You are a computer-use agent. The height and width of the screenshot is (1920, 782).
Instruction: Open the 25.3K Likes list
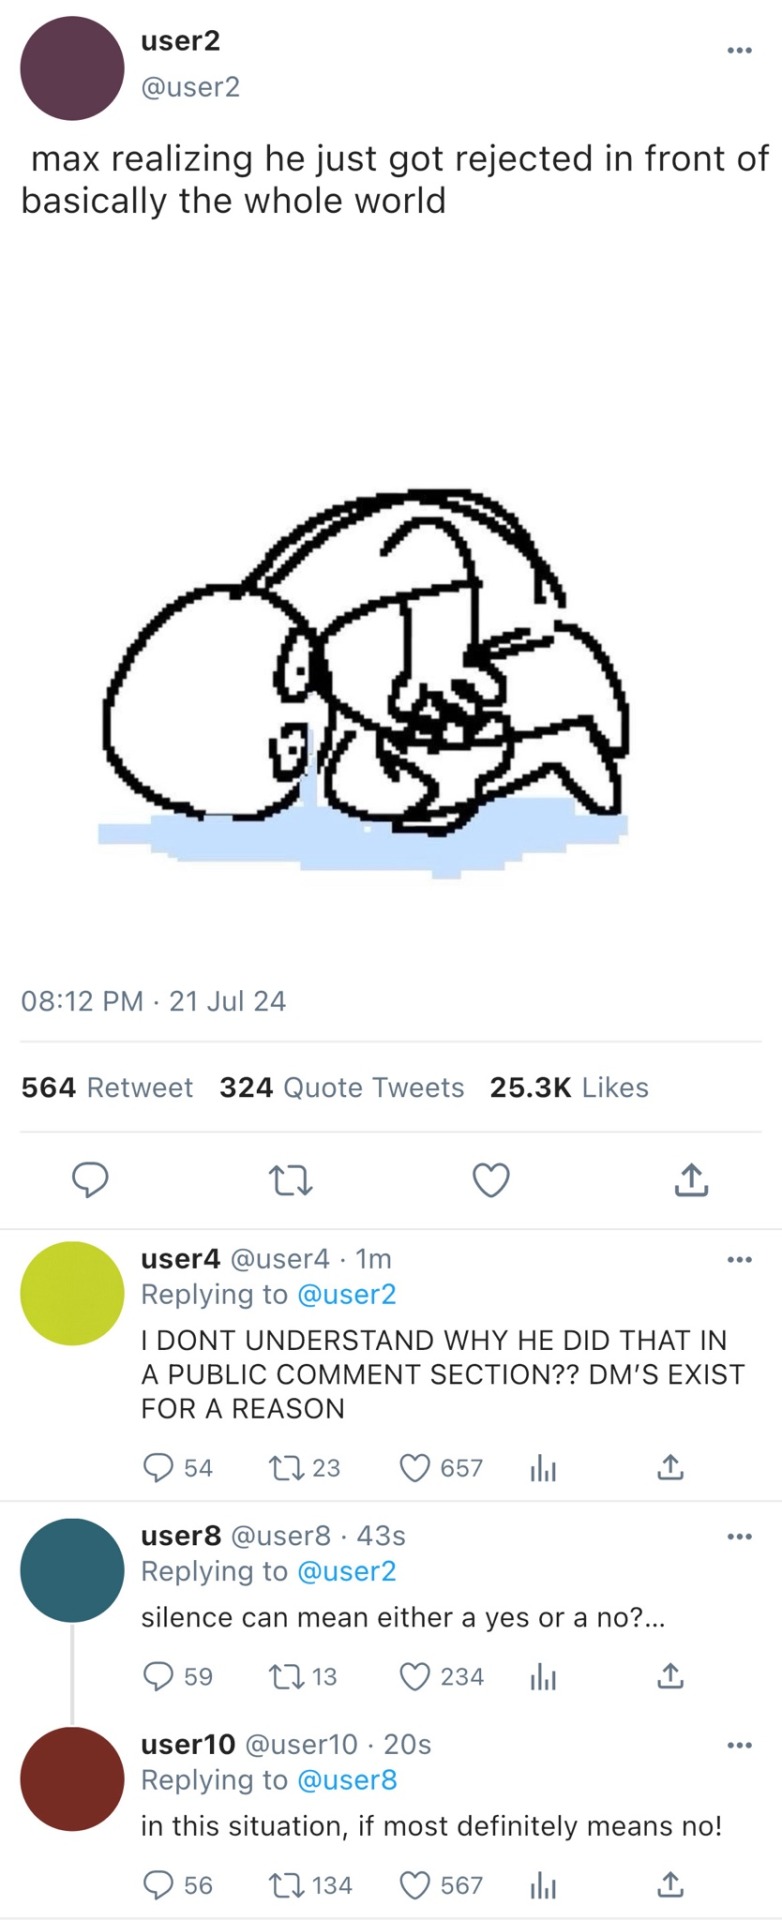click(x=569, y=1087)
